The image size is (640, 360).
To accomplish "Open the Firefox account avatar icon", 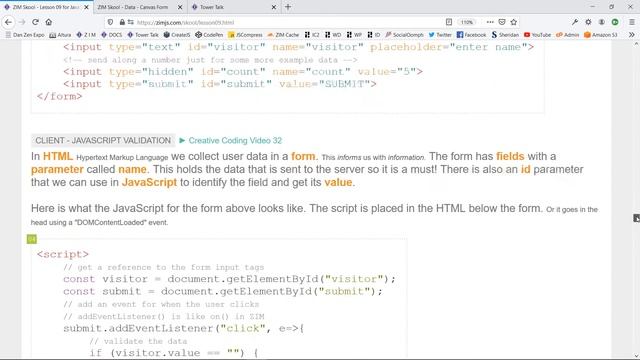I will coord(602,22).
